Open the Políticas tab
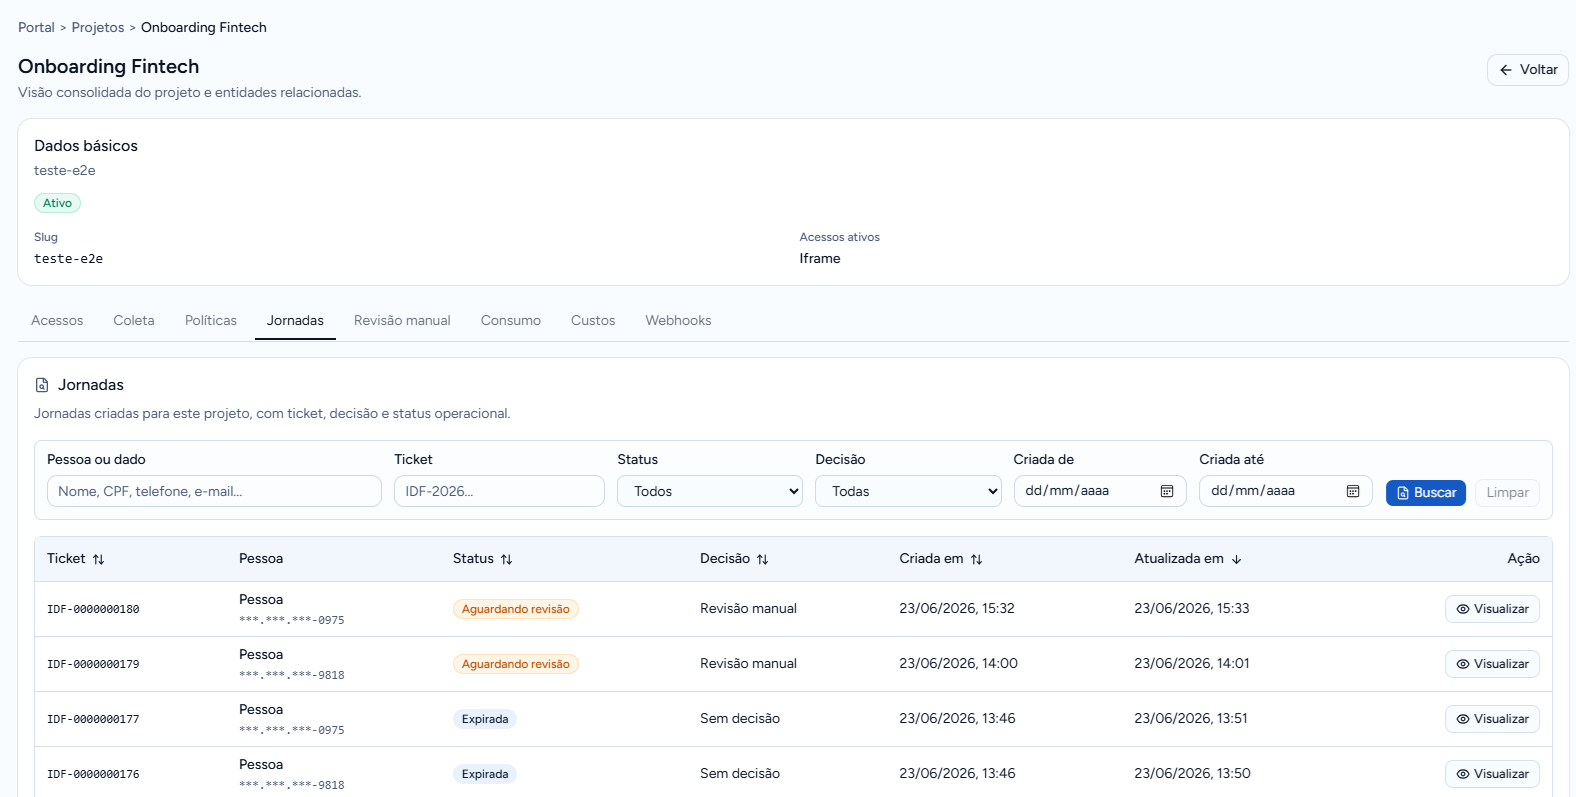1576x797 pixels. click(211, 321)
